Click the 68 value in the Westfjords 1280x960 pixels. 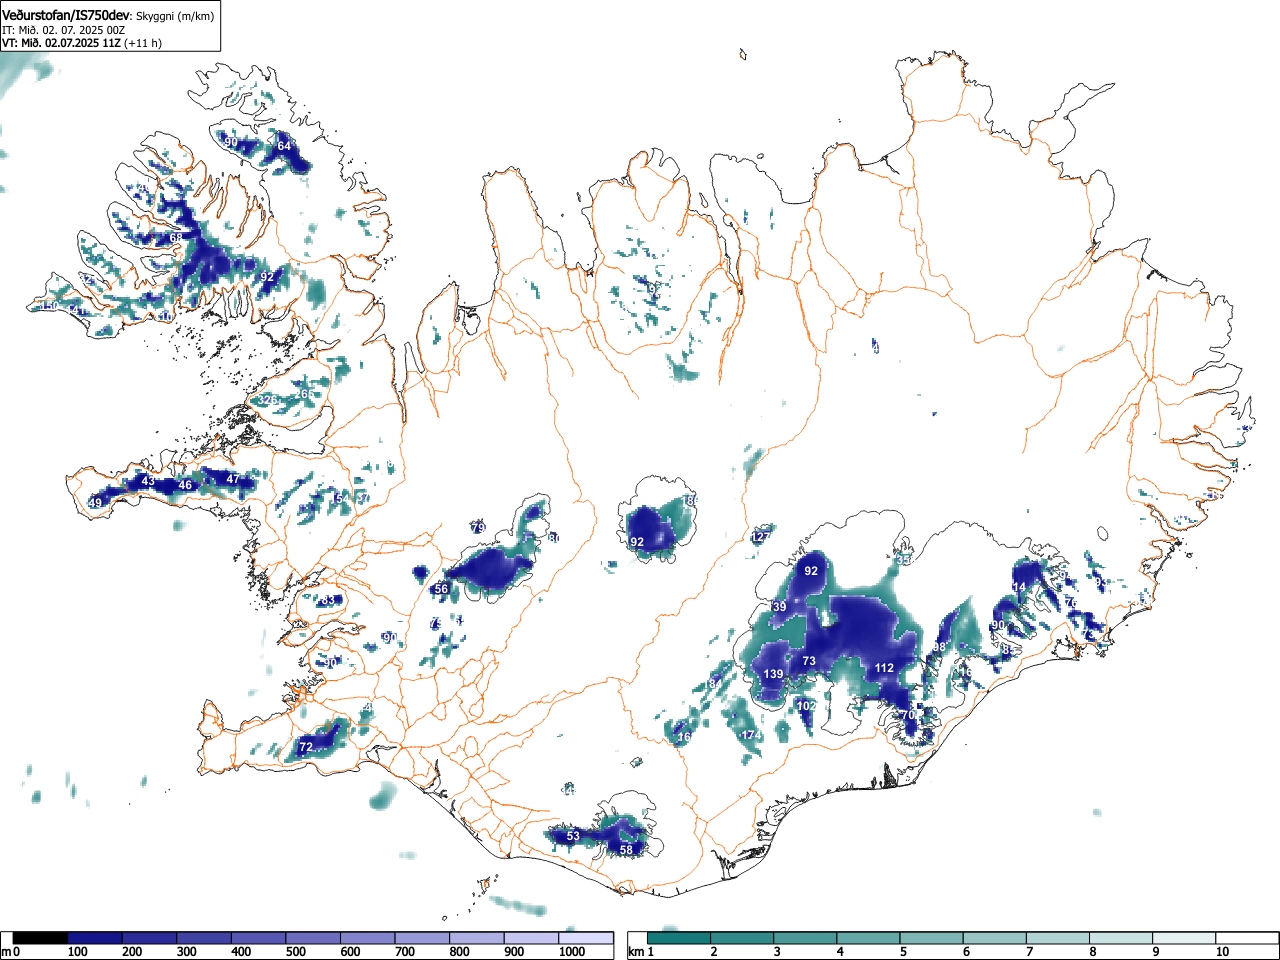click(176, 237)
